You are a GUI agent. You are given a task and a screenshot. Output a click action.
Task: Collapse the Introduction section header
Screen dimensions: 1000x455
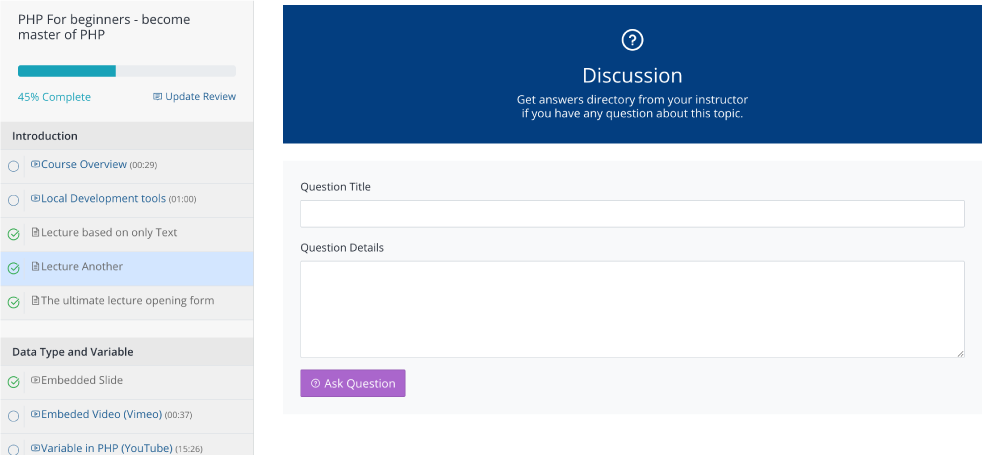127,136
